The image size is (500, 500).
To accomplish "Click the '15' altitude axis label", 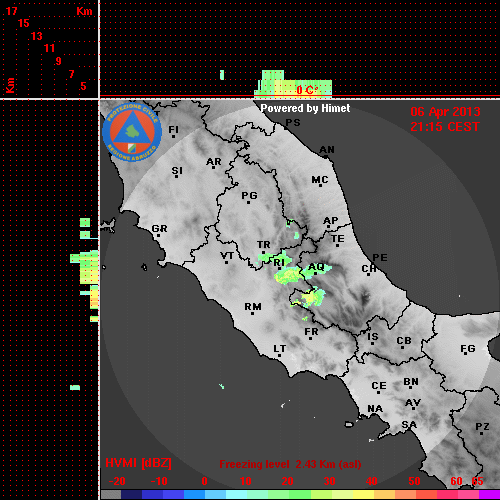I will (24, 23).
